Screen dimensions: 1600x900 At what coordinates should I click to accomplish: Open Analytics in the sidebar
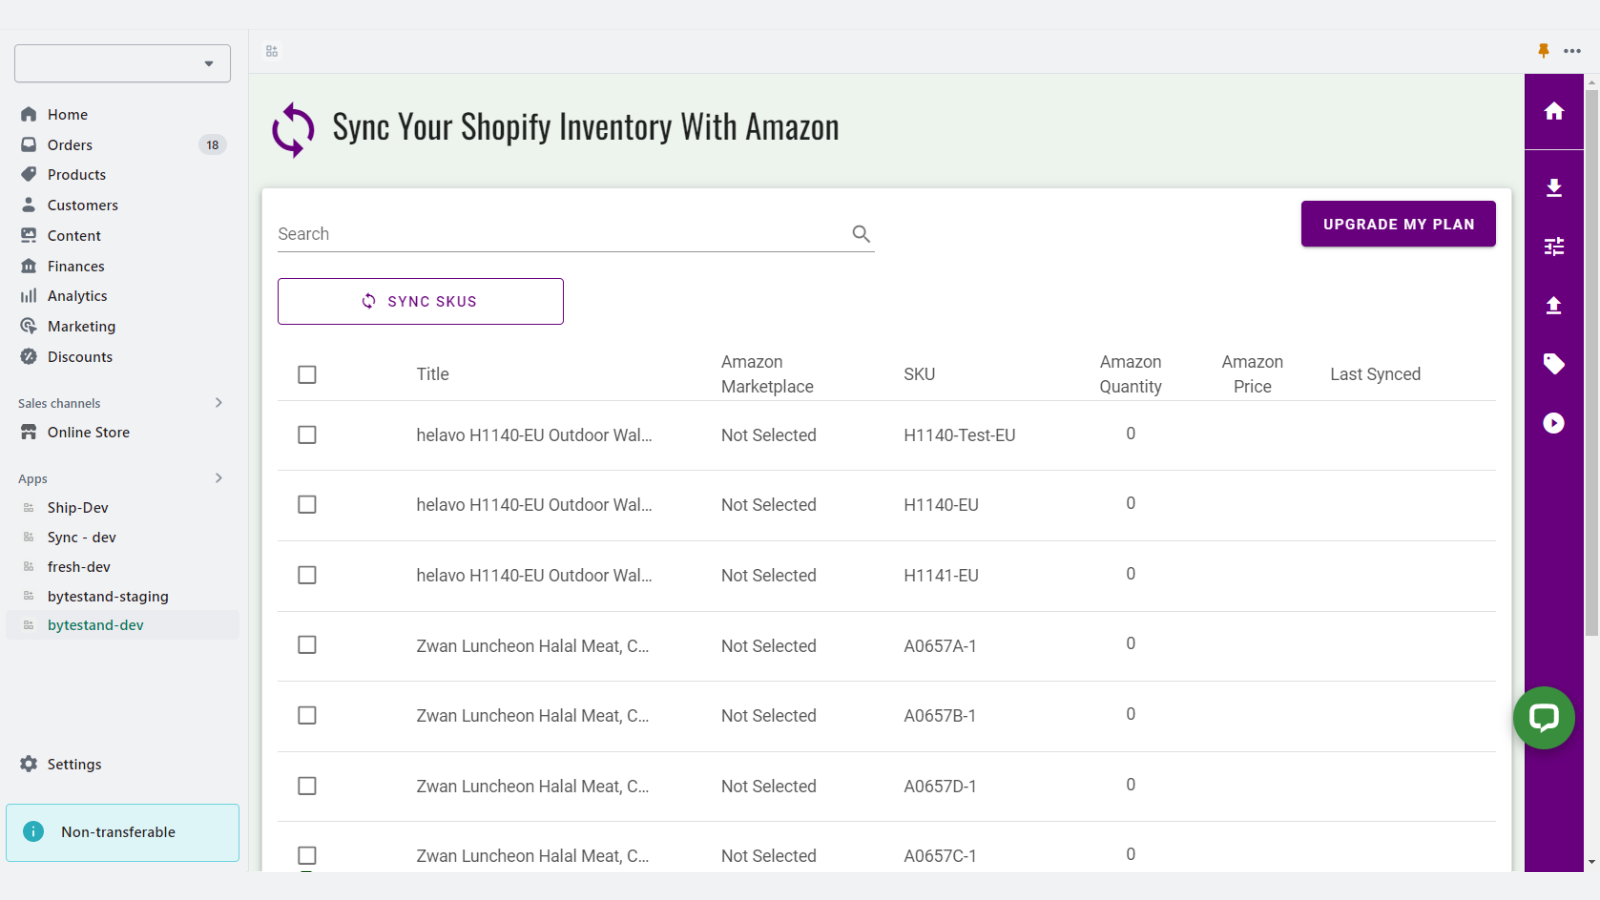point(77,296)
